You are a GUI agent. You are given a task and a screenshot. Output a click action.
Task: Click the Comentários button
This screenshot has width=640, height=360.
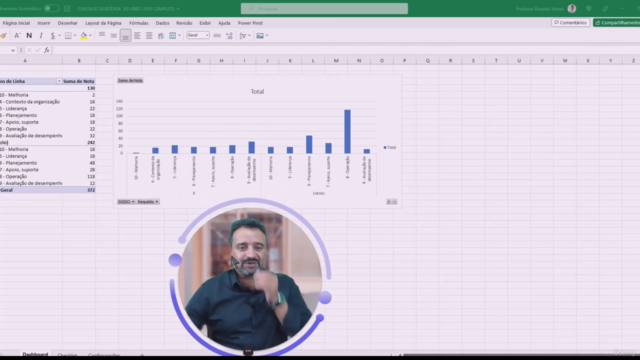570,23
